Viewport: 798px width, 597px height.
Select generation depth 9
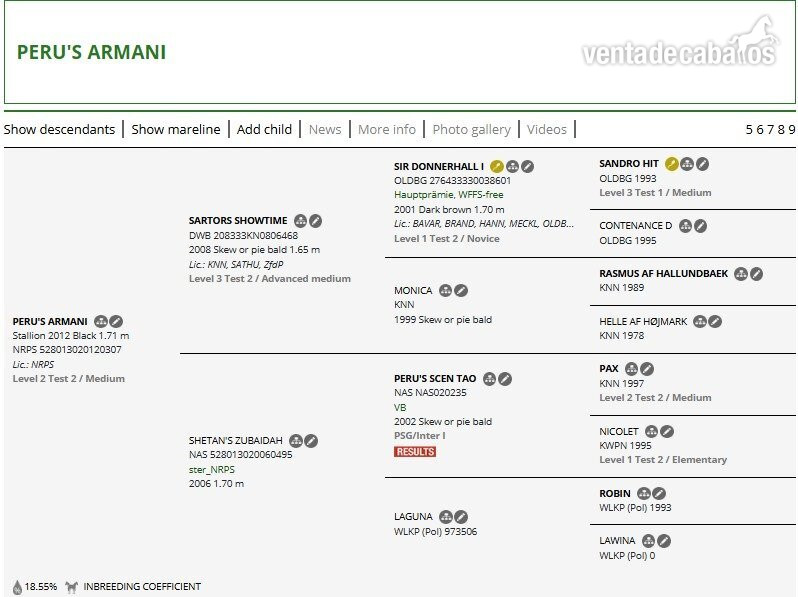[x=791, y=130]
